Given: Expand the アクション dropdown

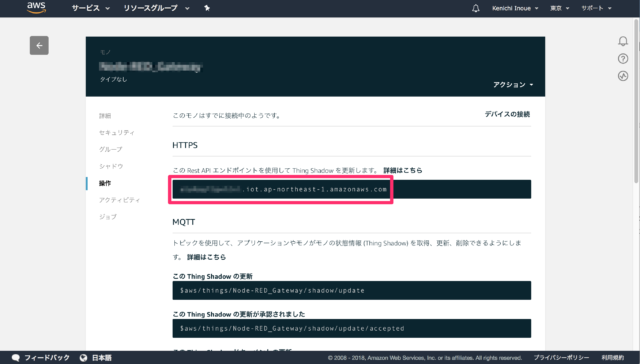Looking at the screenshot, I should (513, 85).
